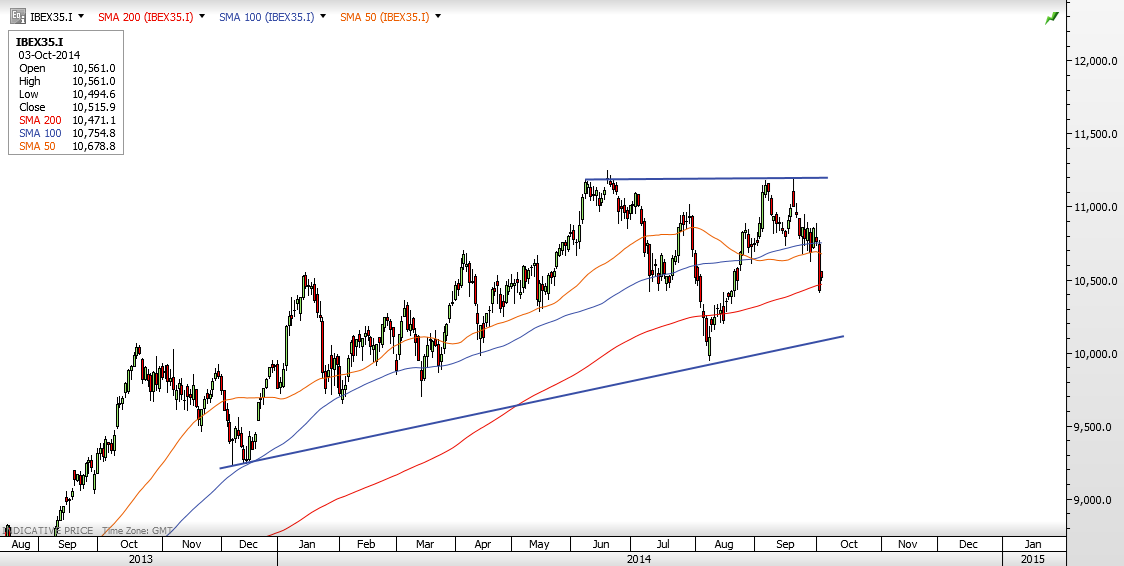Open the SMA 200 (IBEX35.I) dropdown arrow
This screenshot has width=1124, height=566.
click(x=201, y=16)
